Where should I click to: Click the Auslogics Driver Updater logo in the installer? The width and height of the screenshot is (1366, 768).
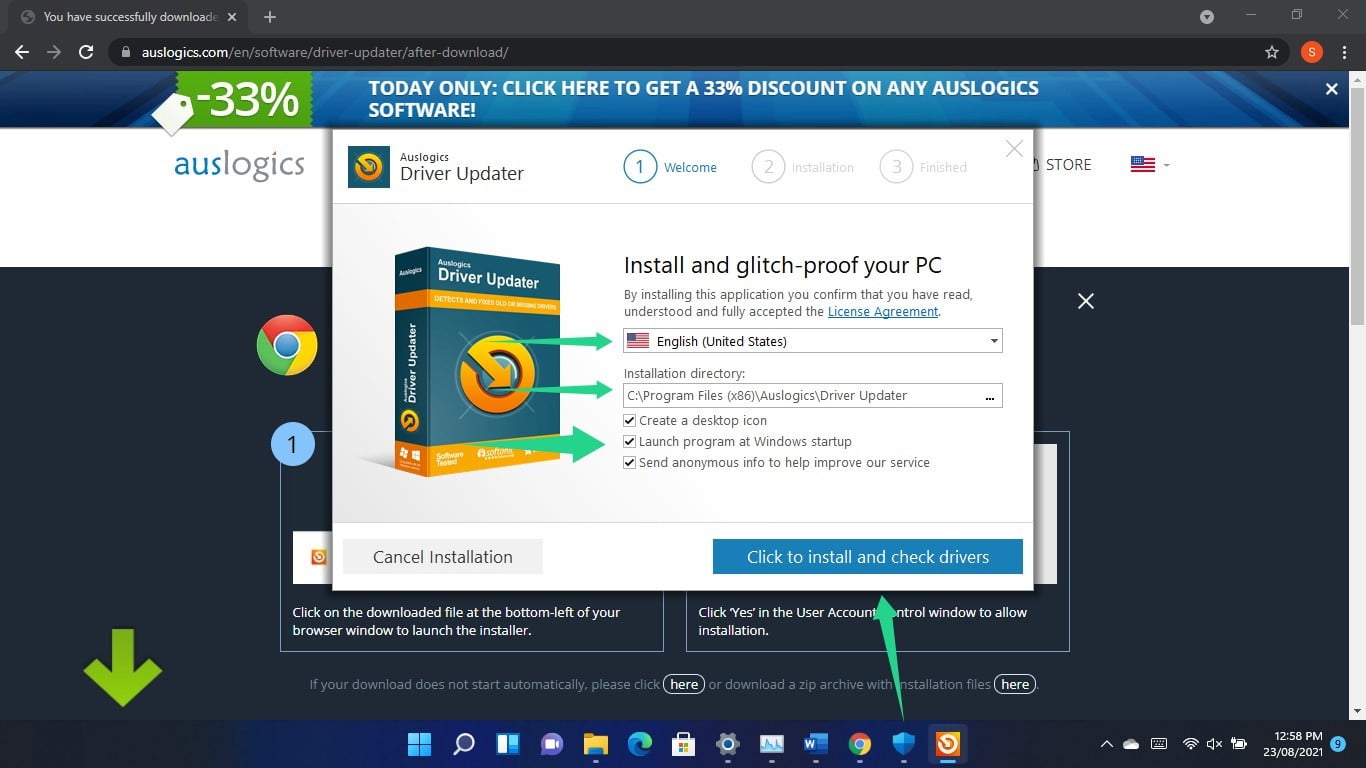pyautogui.click(x=368, y=167)
